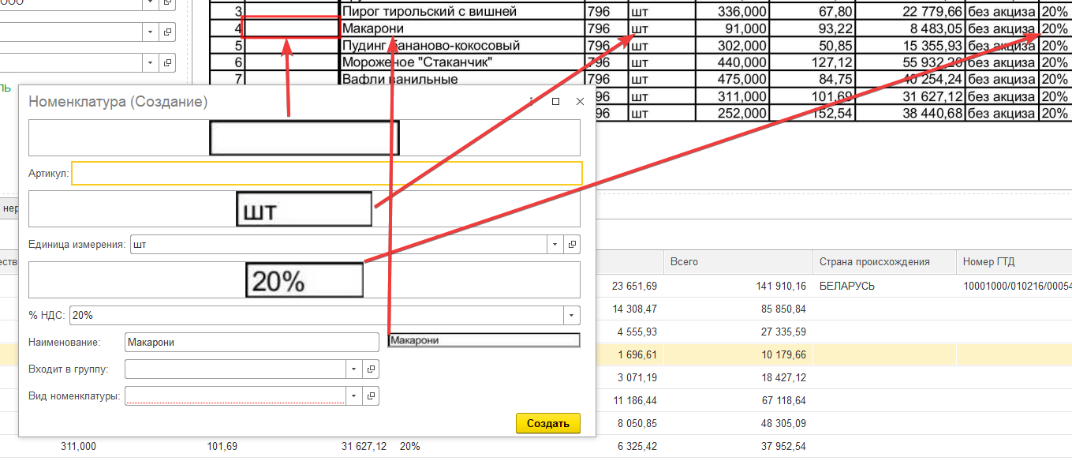Click the Наименование field containing Макарони

click(x=252, y=342)
